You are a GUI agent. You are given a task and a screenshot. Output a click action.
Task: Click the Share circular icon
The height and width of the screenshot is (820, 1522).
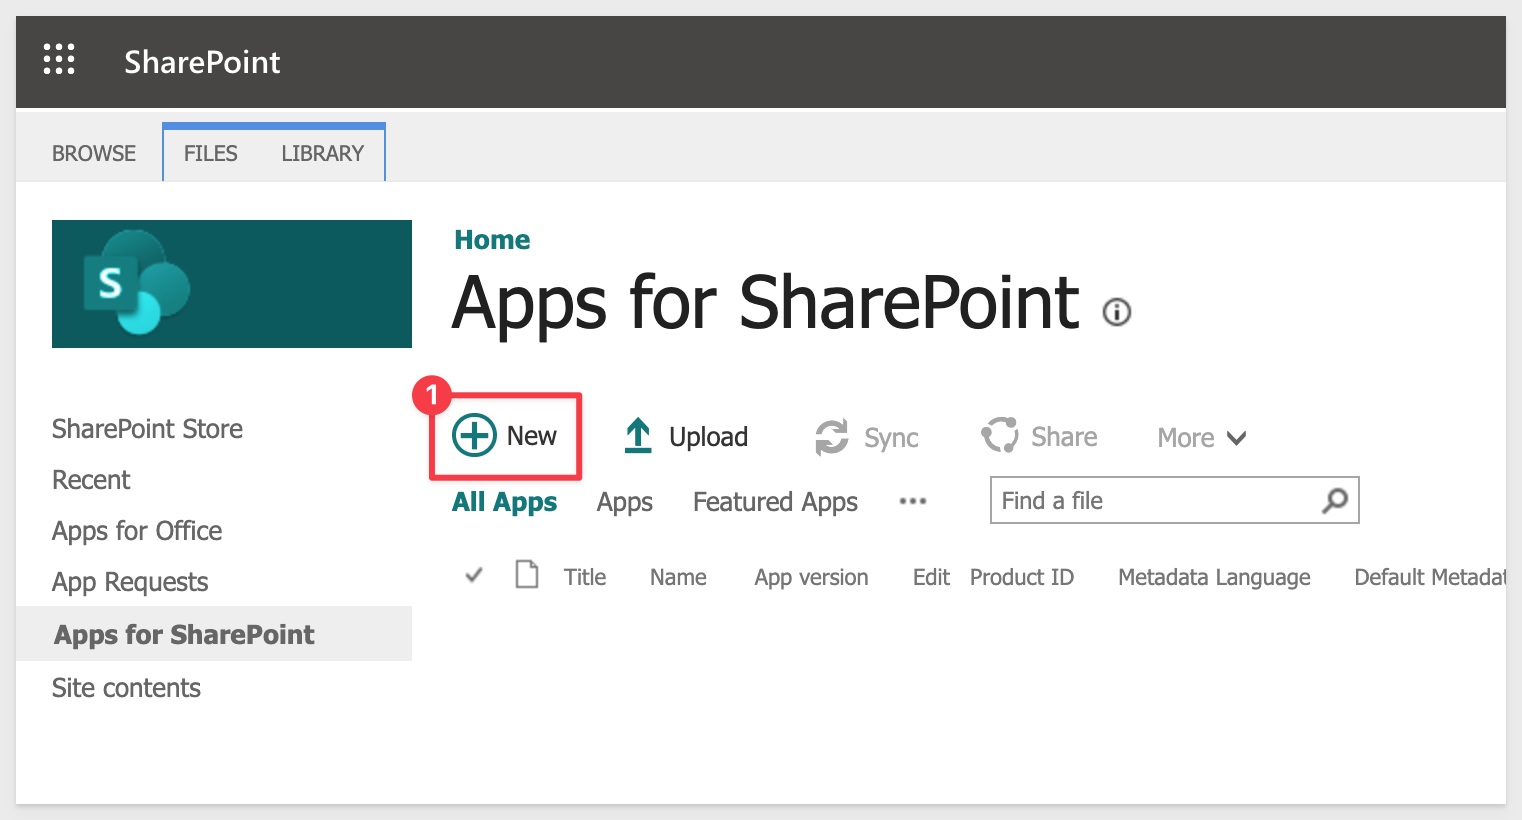[999, 435]
